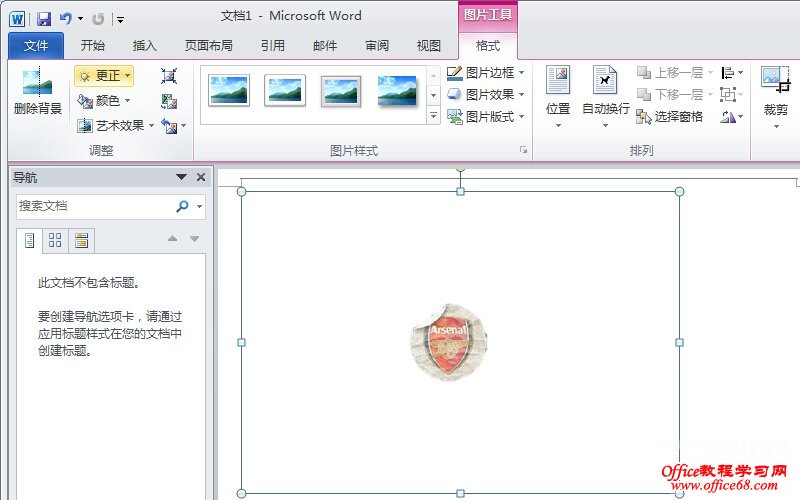Customize the Quick Access Toolbar dropdown
The image size is (800, 500).
(120, 20)
